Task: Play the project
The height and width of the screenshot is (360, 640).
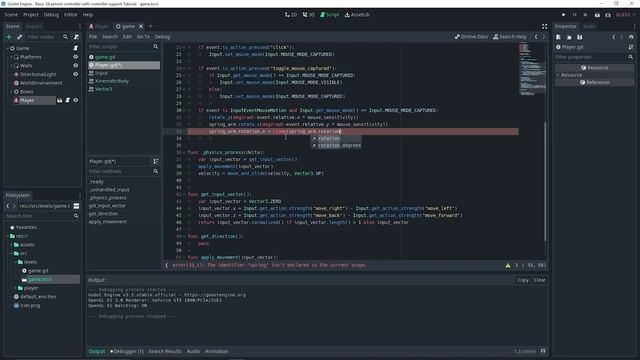Action: (x=564, y=15)
